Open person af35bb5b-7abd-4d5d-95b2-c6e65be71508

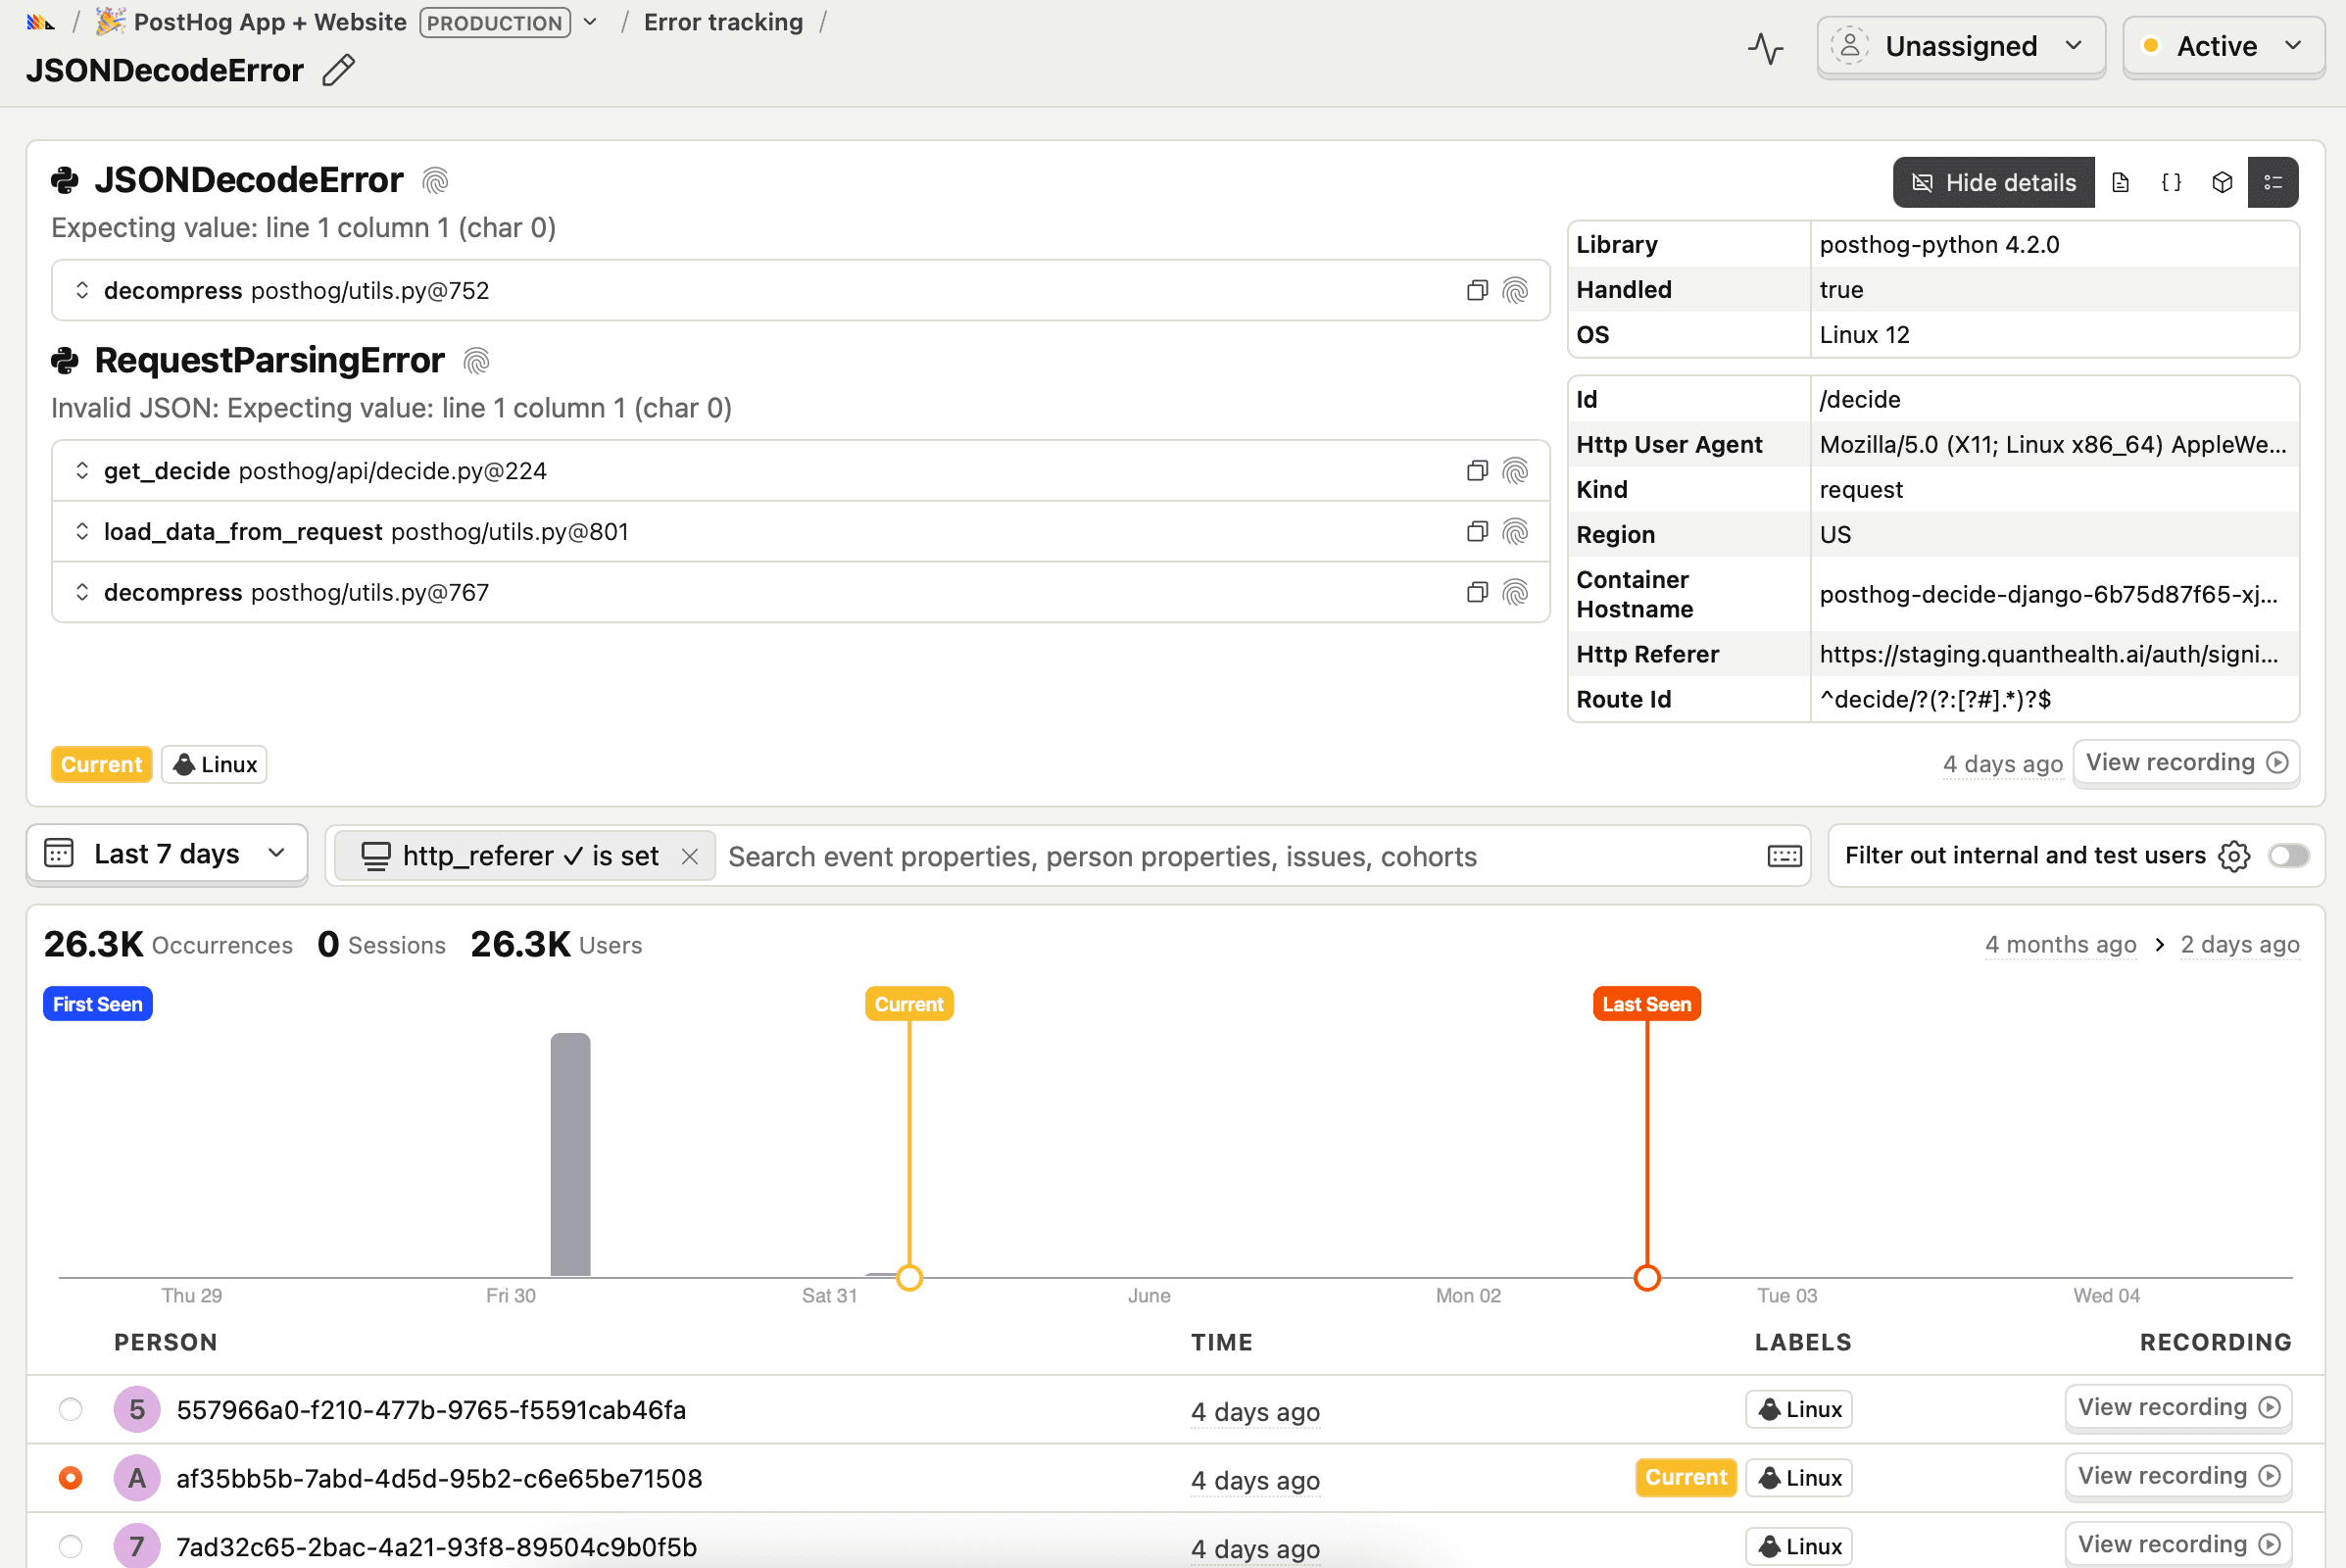point(439,1479)
